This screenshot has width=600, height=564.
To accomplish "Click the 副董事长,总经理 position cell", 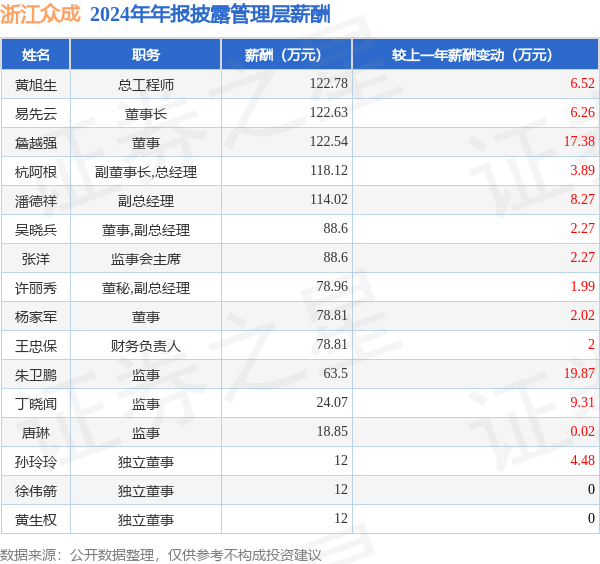I will 146,172.
